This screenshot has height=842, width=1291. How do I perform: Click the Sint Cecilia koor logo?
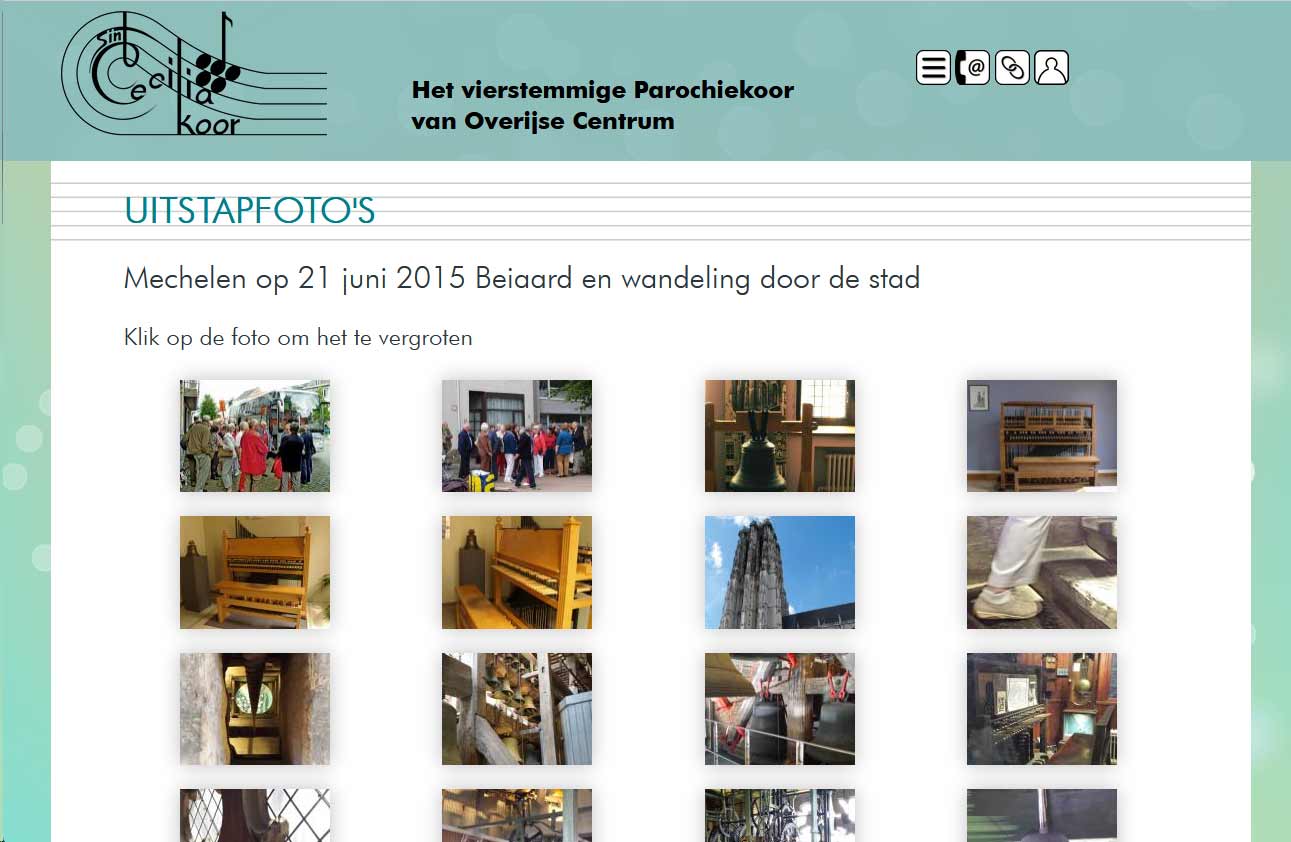tap(194, 75)
